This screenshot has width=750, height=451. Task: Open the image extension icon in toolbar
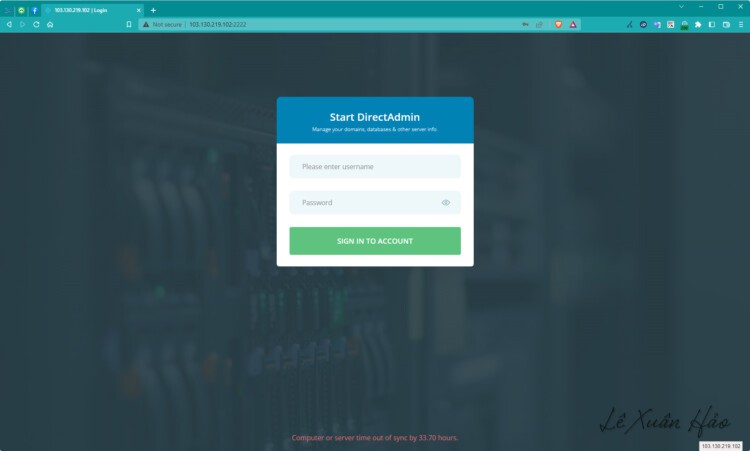[671, 24]
